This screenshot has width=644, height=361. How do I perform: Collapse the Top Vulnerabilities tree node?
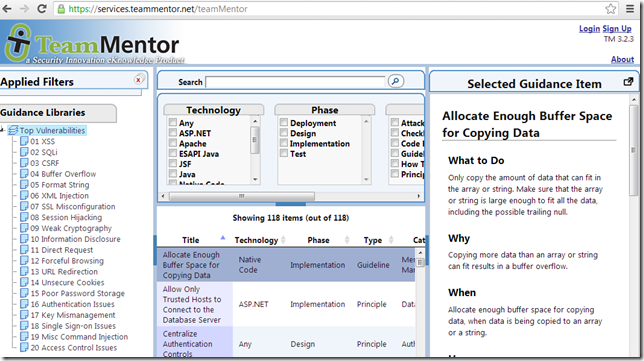[2, 130]
